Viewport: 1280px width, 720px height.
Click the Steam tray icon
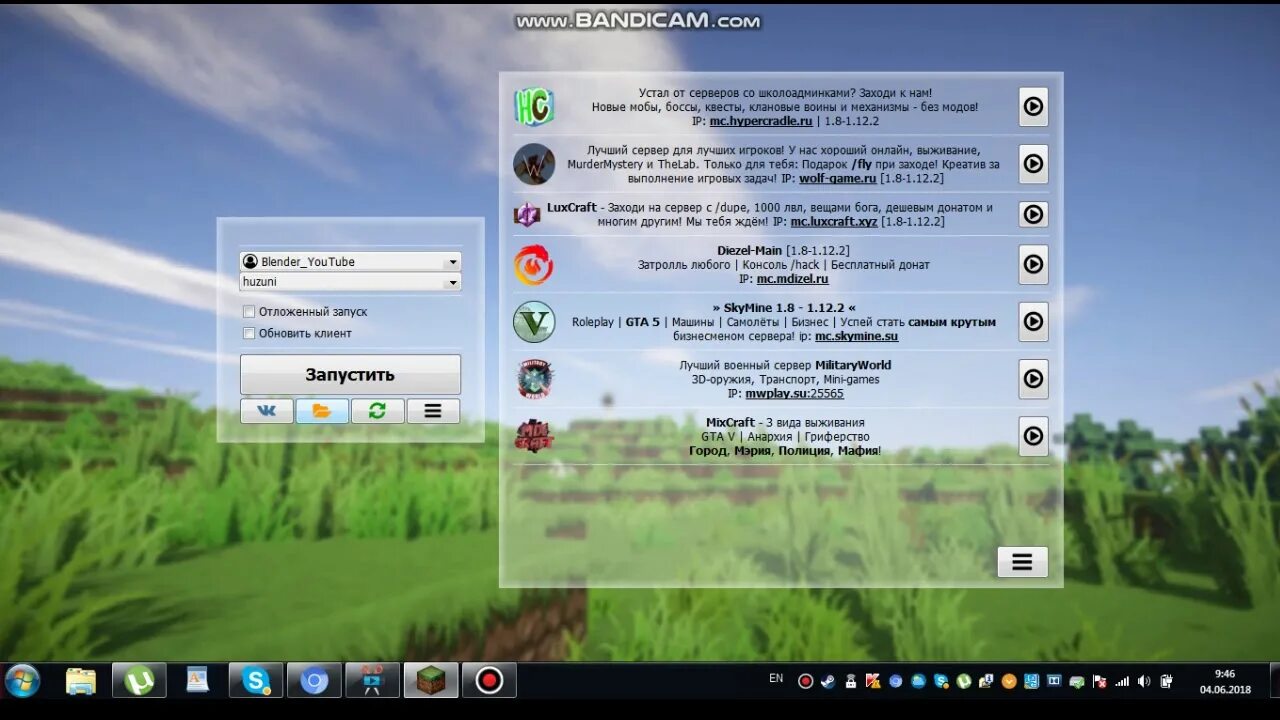pyautogui.click(x=828, y=681)
